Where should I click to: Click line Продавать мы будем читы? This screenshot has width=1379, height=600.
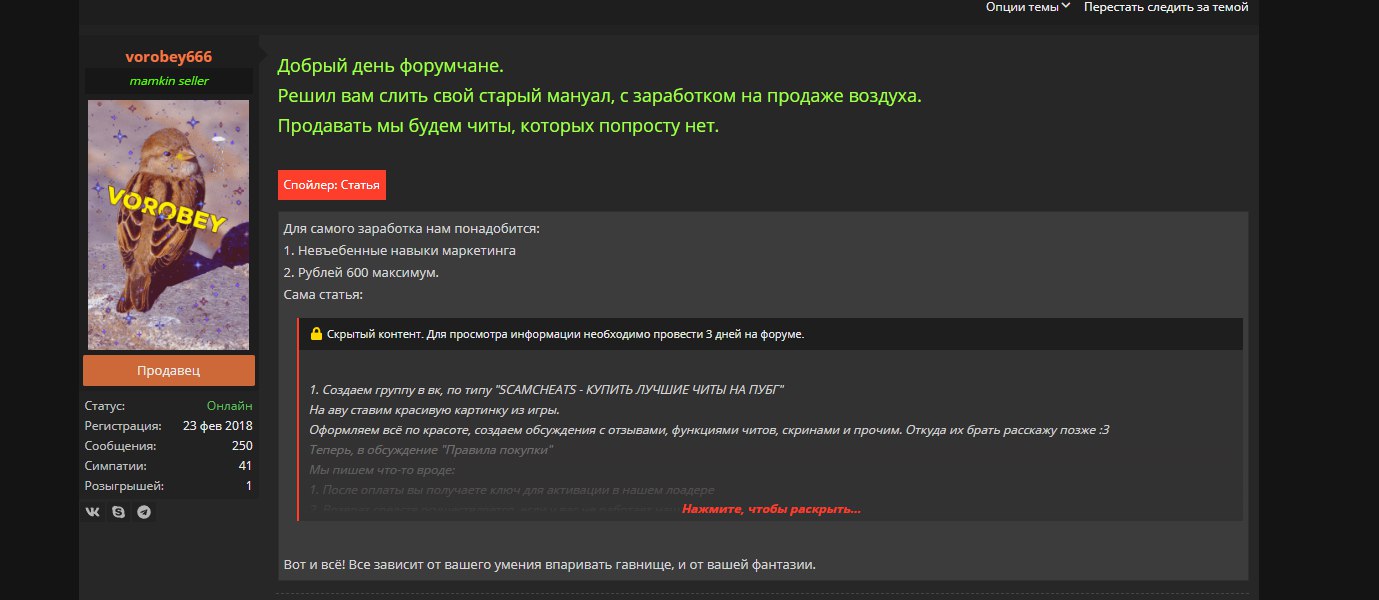(499, 127)
